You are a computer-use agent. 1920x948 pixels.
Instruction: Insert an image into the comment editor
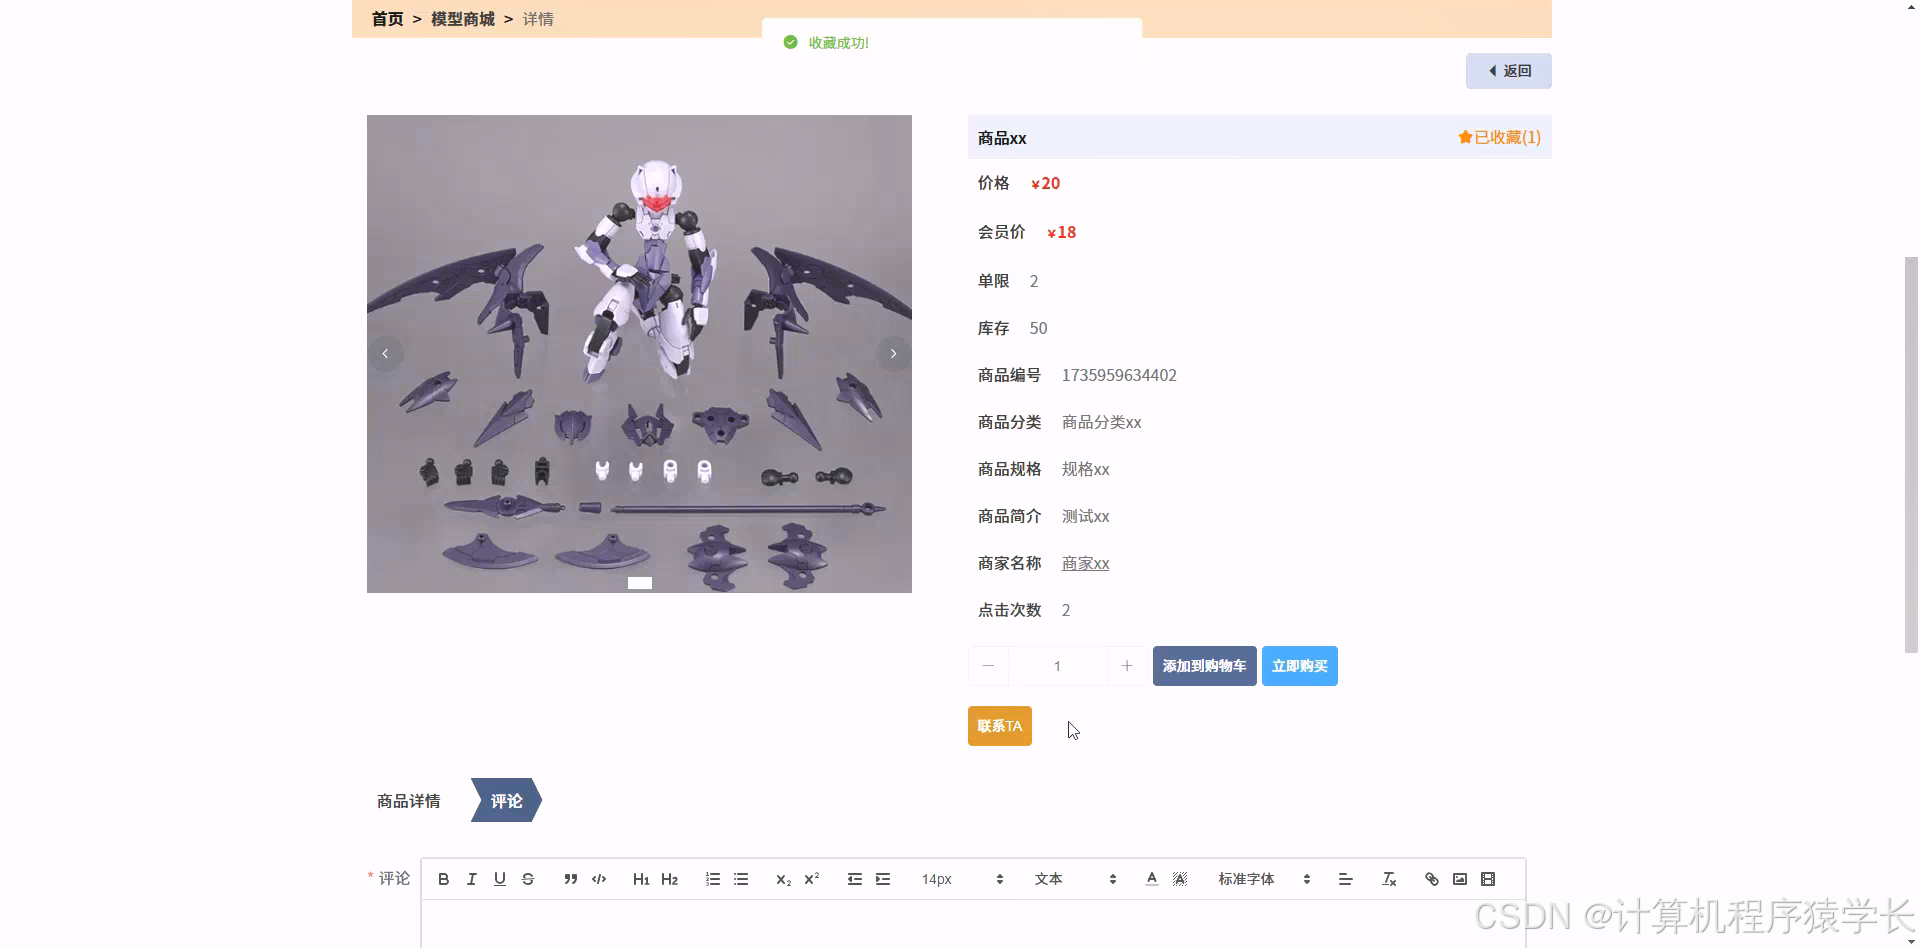coord(1459,879)
